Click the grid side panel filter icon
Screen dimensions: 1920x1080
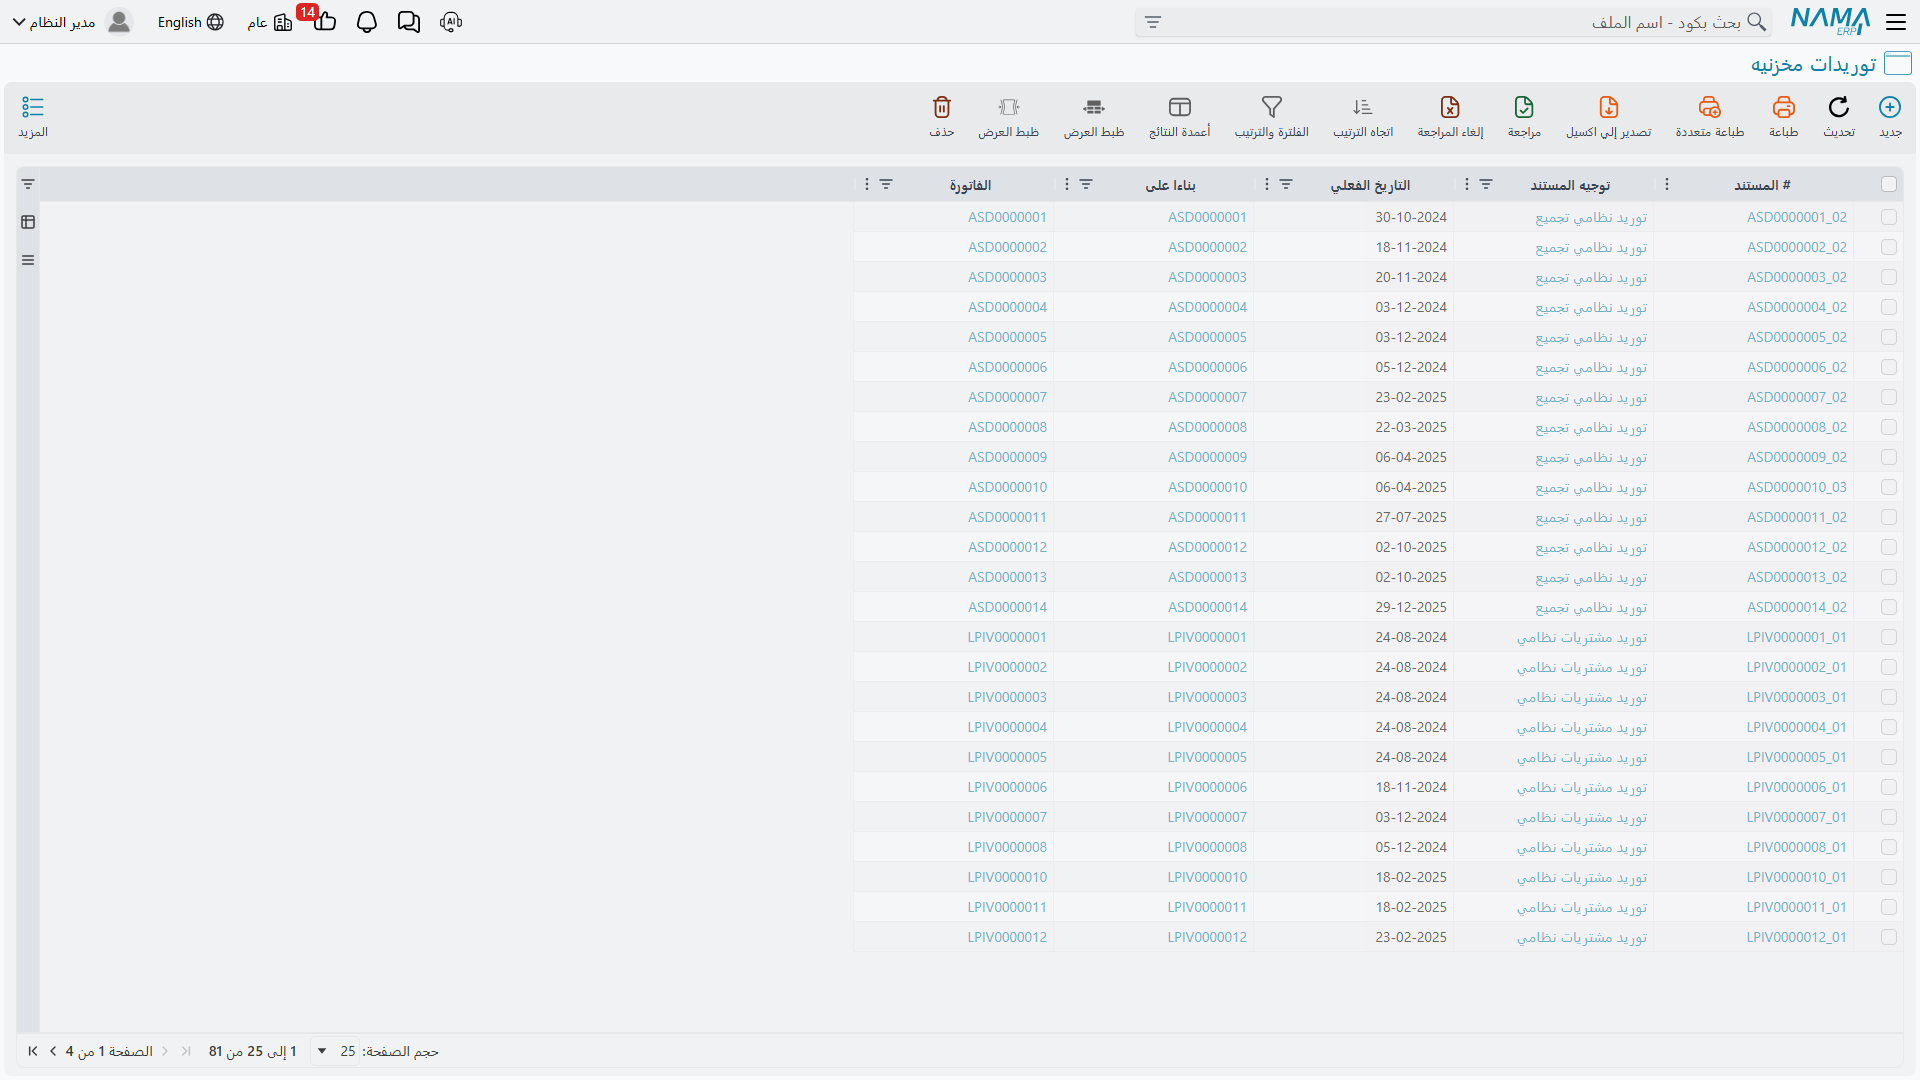28,184
